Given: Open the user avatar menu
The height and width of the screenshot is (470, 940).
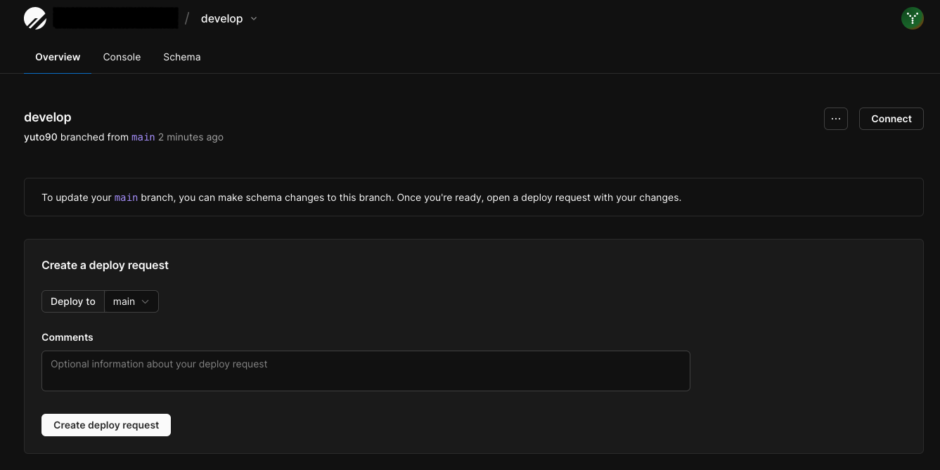Looking at the screenshot, I should coord(912,18).
